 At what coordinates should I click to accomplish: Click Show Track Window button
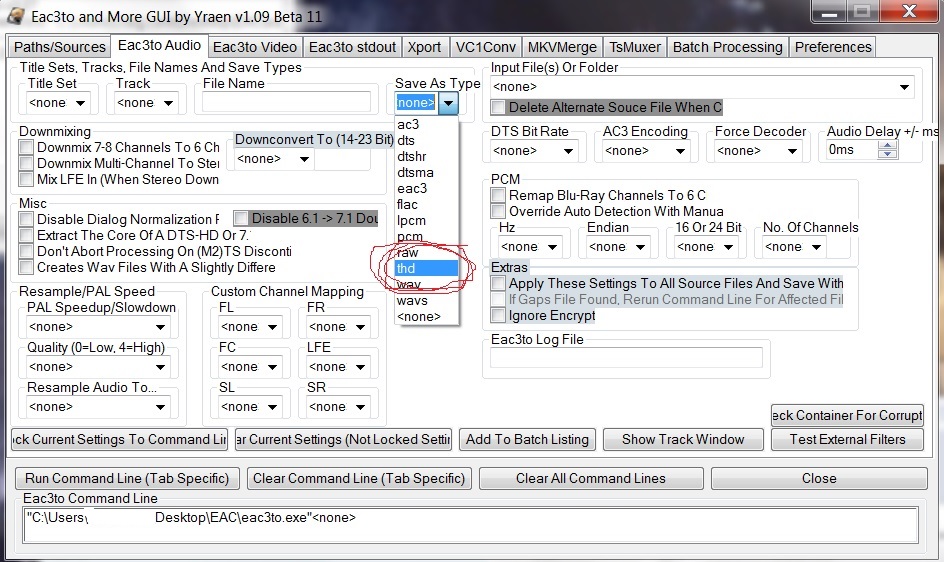pos(683,440)
